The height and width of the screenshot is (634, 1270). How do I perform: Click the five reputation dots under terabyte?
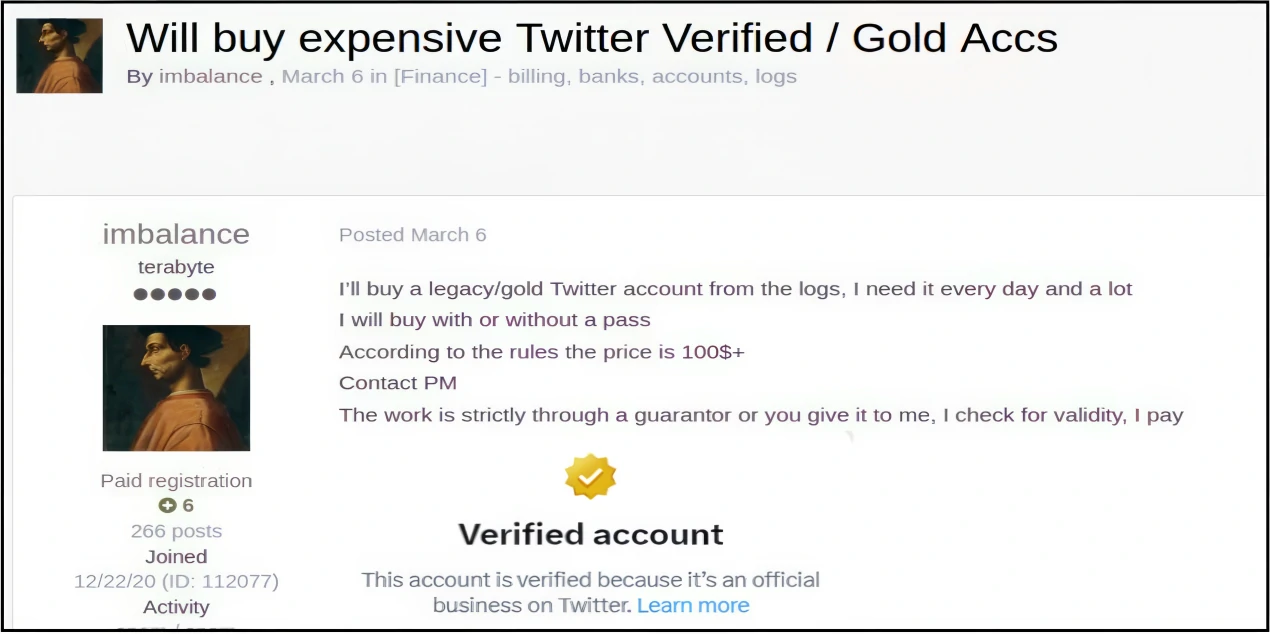click(176, 293)
